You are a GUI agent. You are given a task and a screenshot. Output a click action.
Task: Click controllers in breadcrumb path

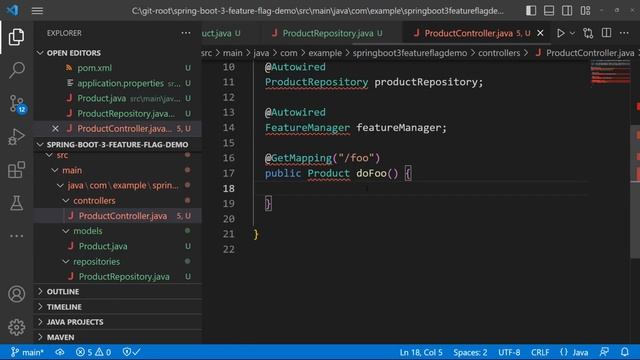[499, 53]
